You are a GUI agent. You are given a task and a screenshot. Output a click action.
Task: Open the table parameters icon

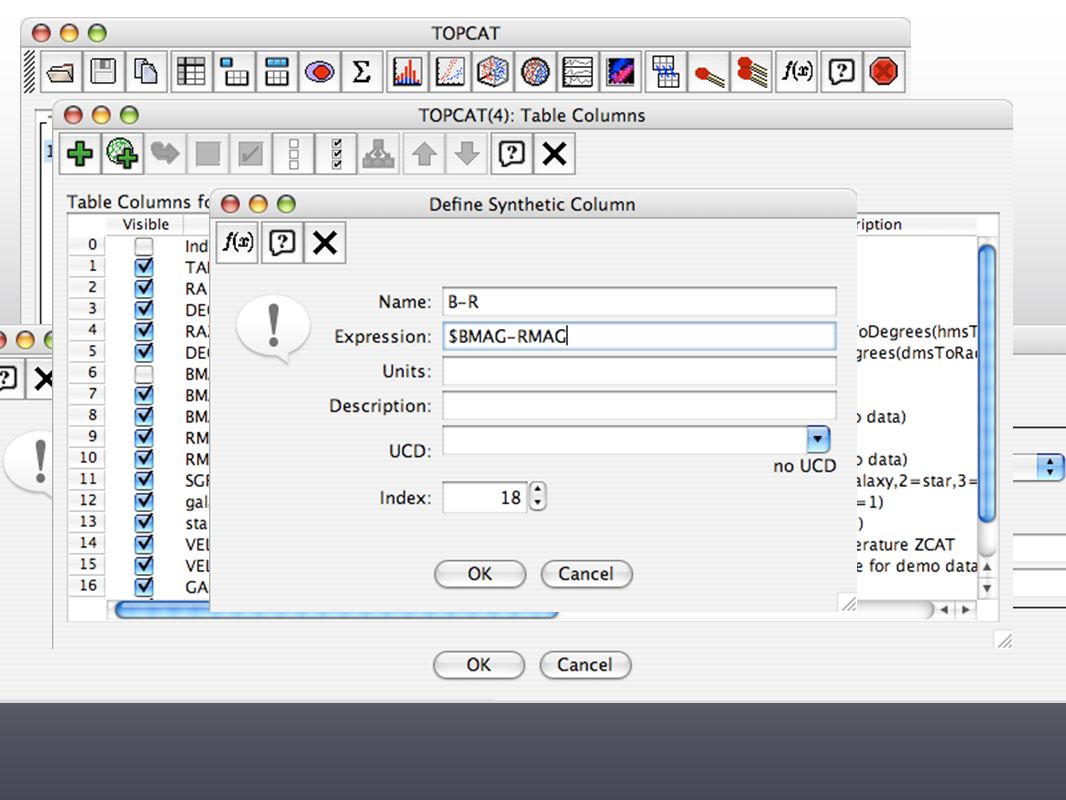click(x=234, y=71)
